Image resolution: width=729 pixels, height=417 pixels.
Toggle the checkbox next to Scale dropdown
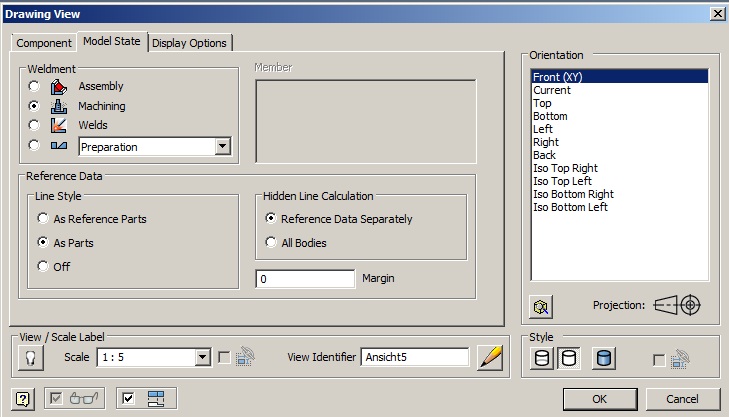pos(224,358)
